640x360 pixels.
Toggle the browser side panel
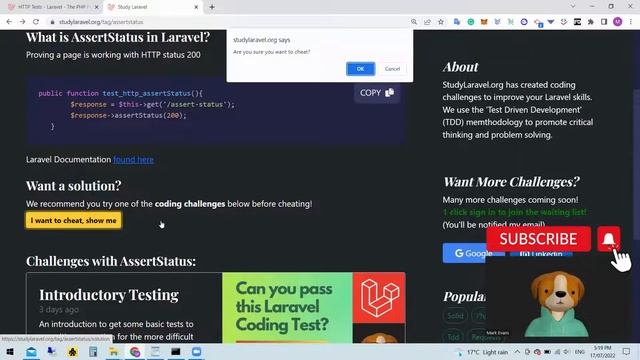click(x=604, y=22)
